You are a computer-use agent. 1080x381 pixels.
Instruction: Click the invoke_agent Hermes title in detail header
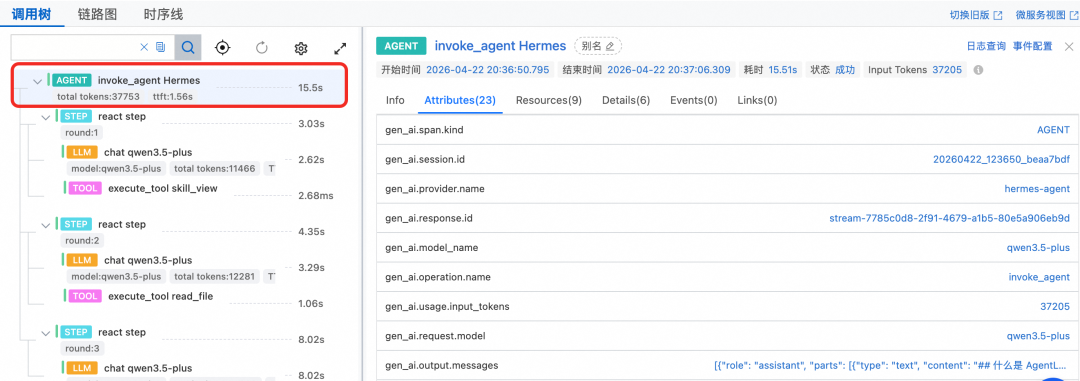click(x=500, y=46)
